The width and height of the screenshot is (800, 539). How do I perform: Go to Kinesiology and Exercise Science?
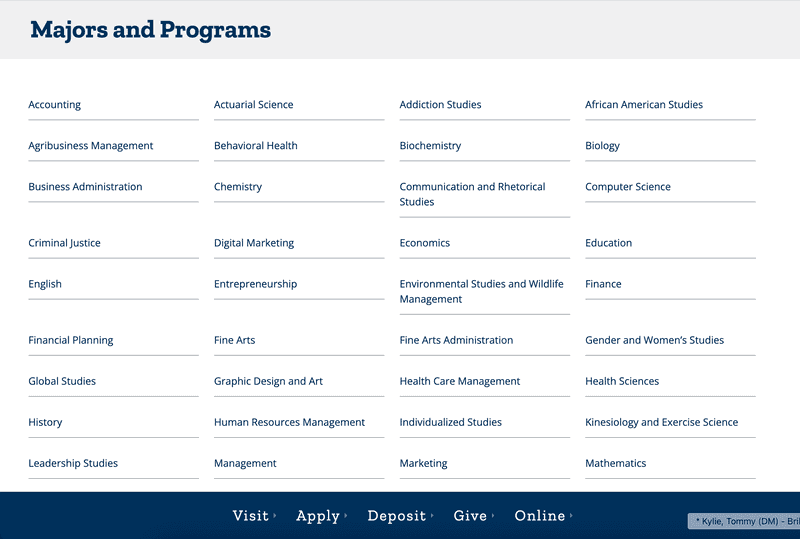tap(662, 422)
